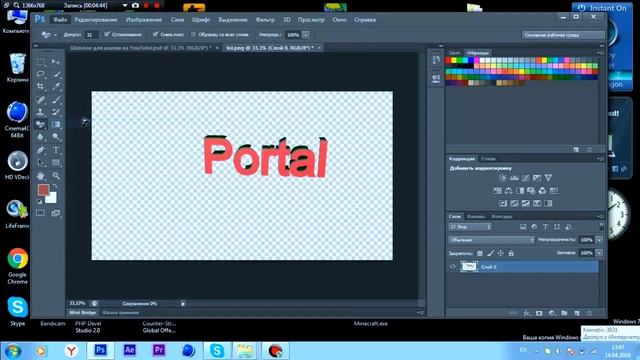
Task: Open Swatches panel options menu
Action: coord(600,53)
